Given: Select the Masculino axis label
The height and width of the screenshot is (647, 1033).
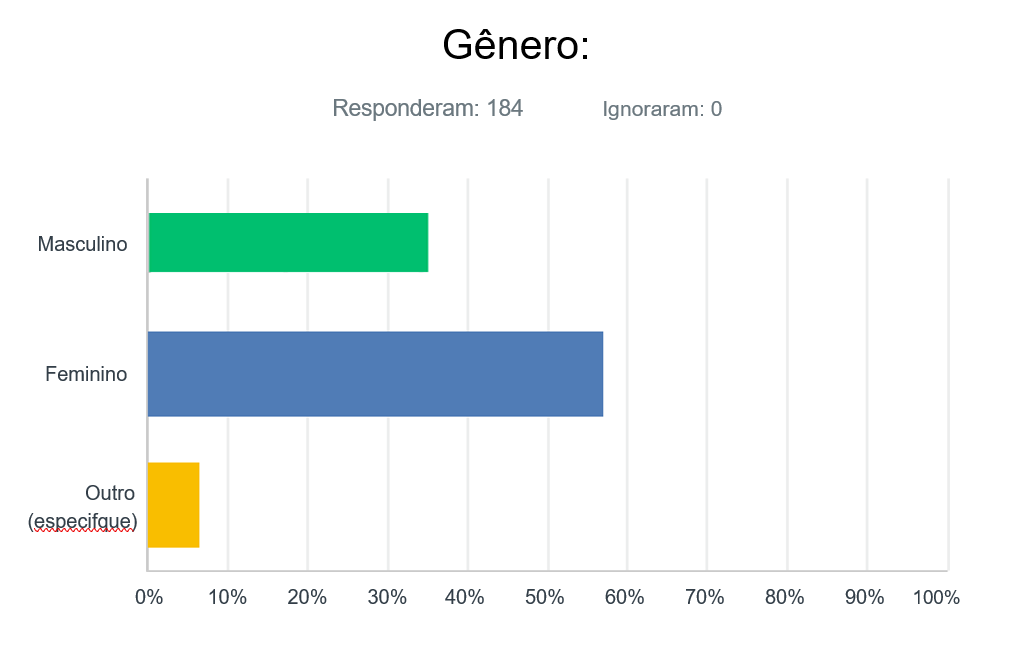Looking at the screenshot, I should [x=82, y=243].
